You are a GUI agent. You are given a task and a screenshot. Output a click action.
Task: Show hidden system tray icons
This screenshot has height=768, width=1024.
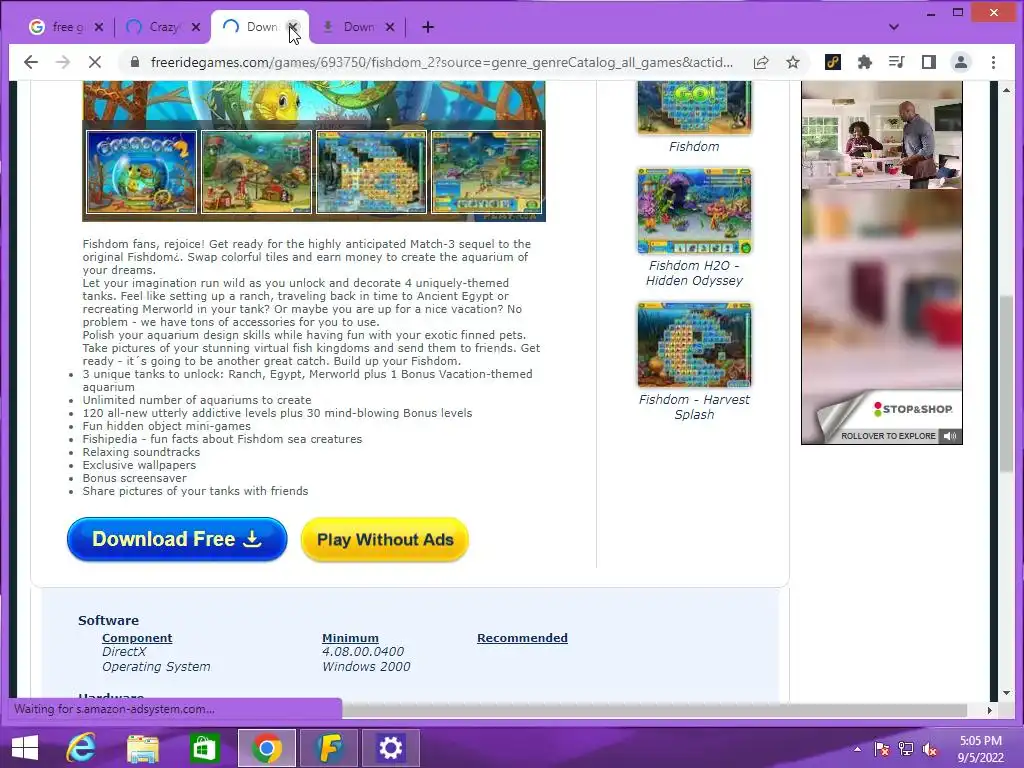(x=857, y=749)
